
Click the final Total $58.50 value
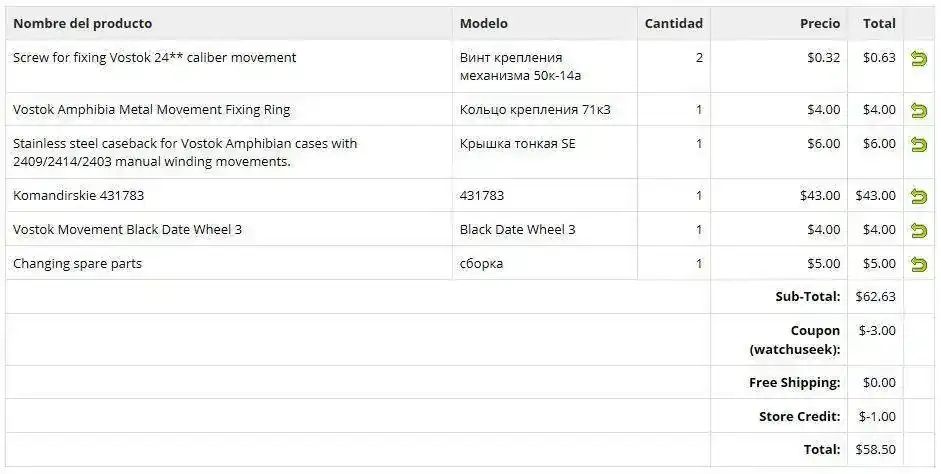coord(876,450)
